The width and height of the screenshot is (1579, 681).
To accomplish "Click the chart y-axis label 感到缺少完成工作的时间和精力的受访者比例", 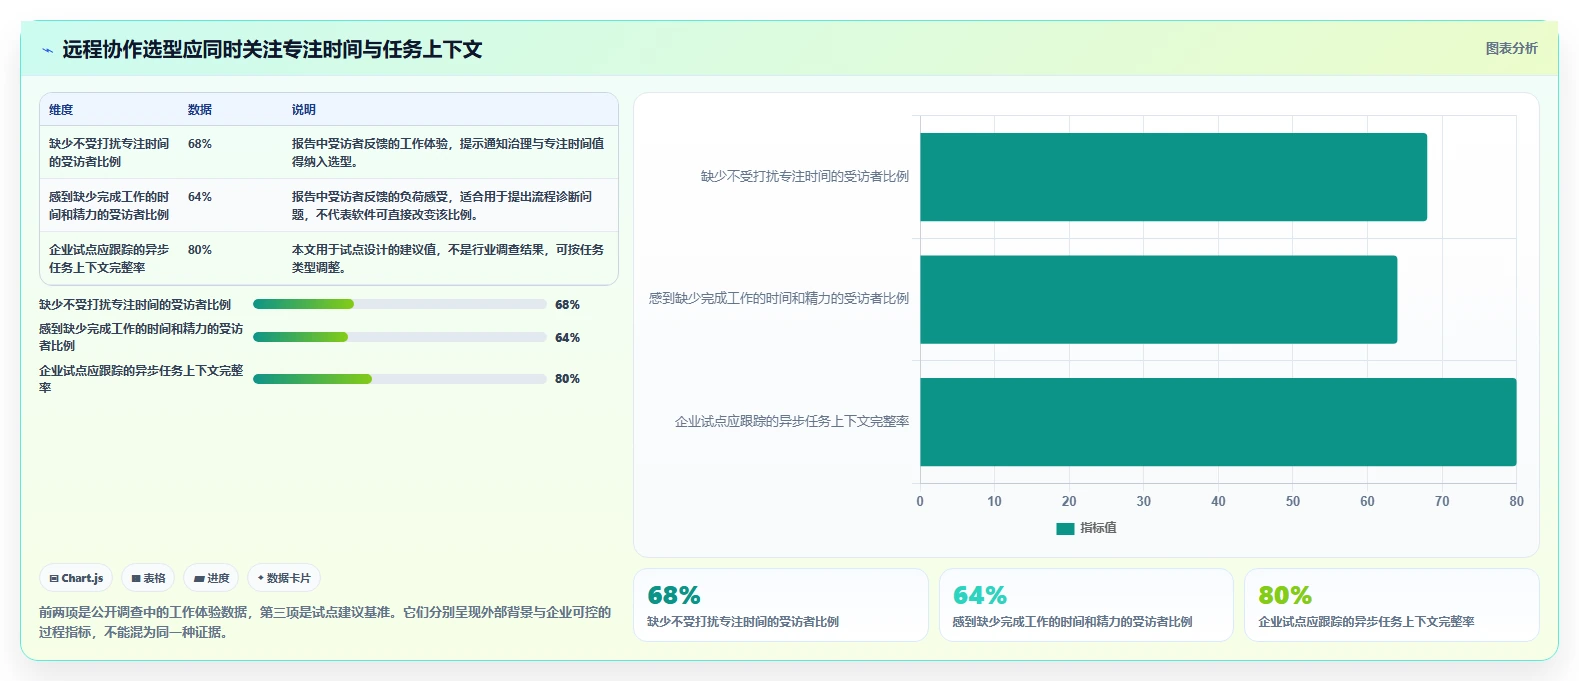I will pyautogui.click(x=779, y=299).
